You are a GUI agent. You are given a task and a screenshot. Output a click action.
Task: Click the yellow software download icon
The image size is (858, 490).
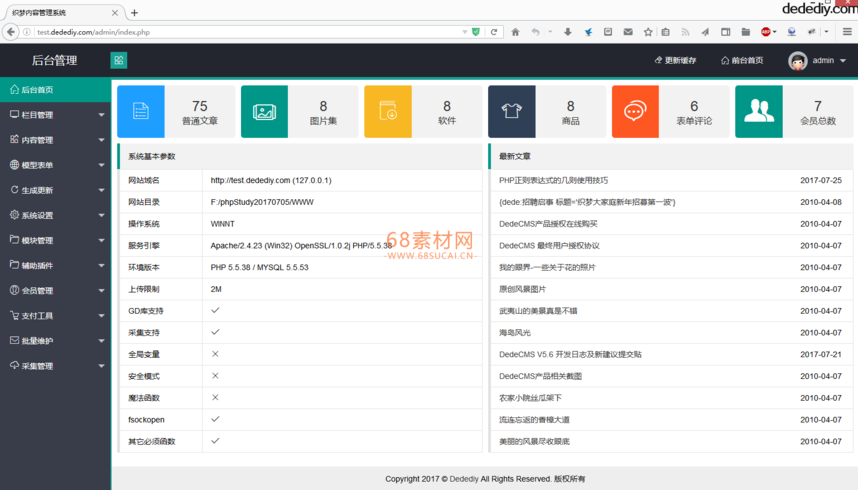point(388,111)
